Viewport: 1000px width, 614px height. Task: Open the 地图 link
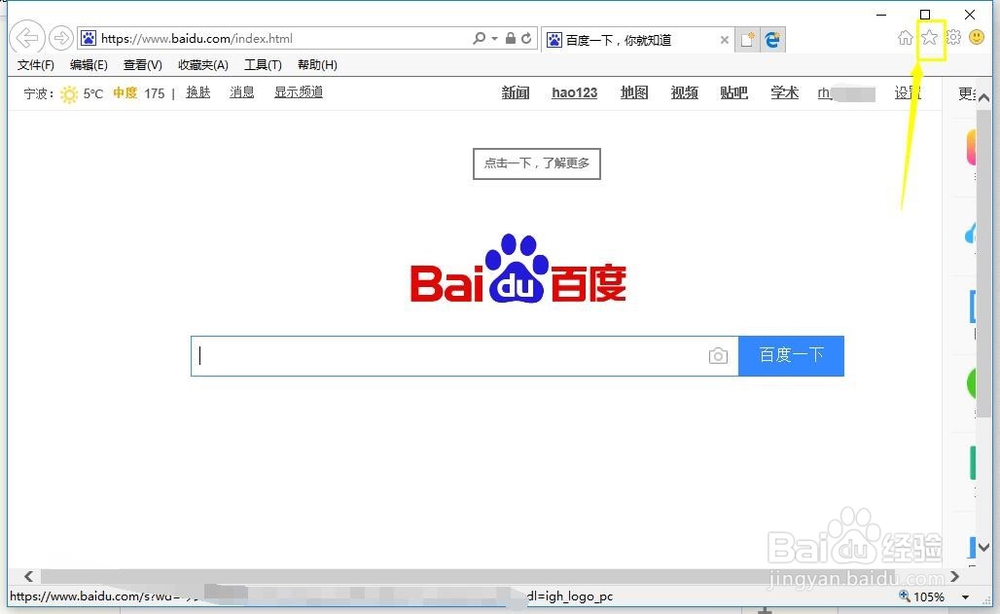pyautogui.click(x=634, y=93)
